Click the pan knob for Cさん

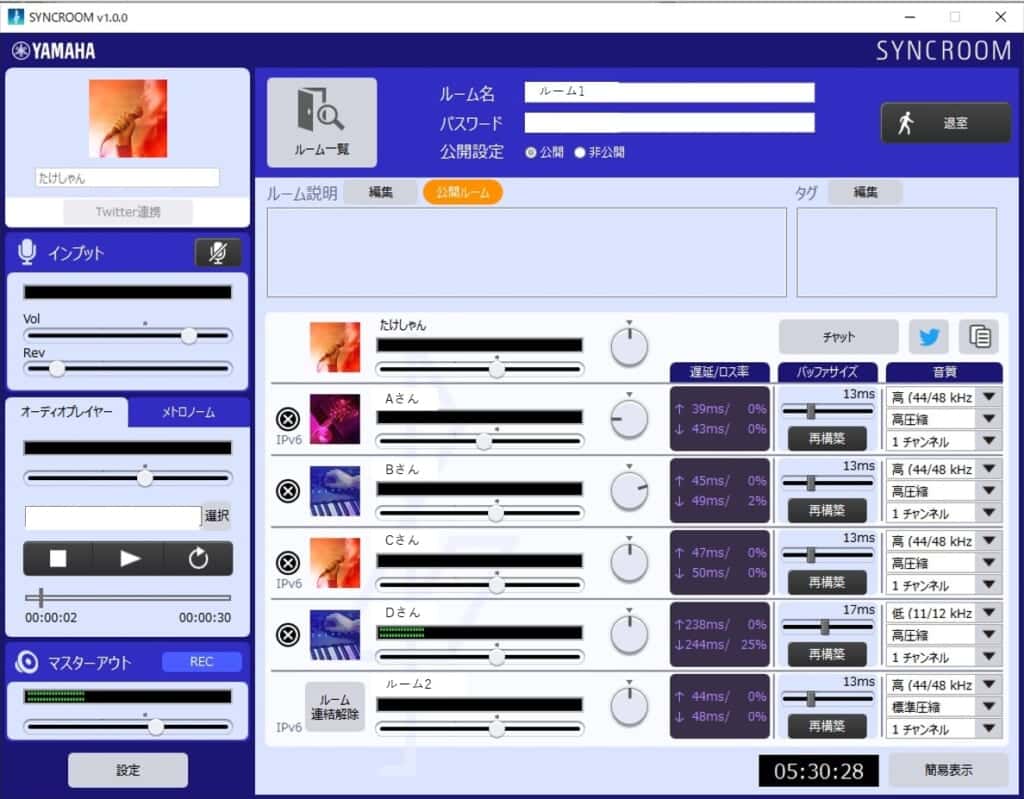[x=629, y=563]
